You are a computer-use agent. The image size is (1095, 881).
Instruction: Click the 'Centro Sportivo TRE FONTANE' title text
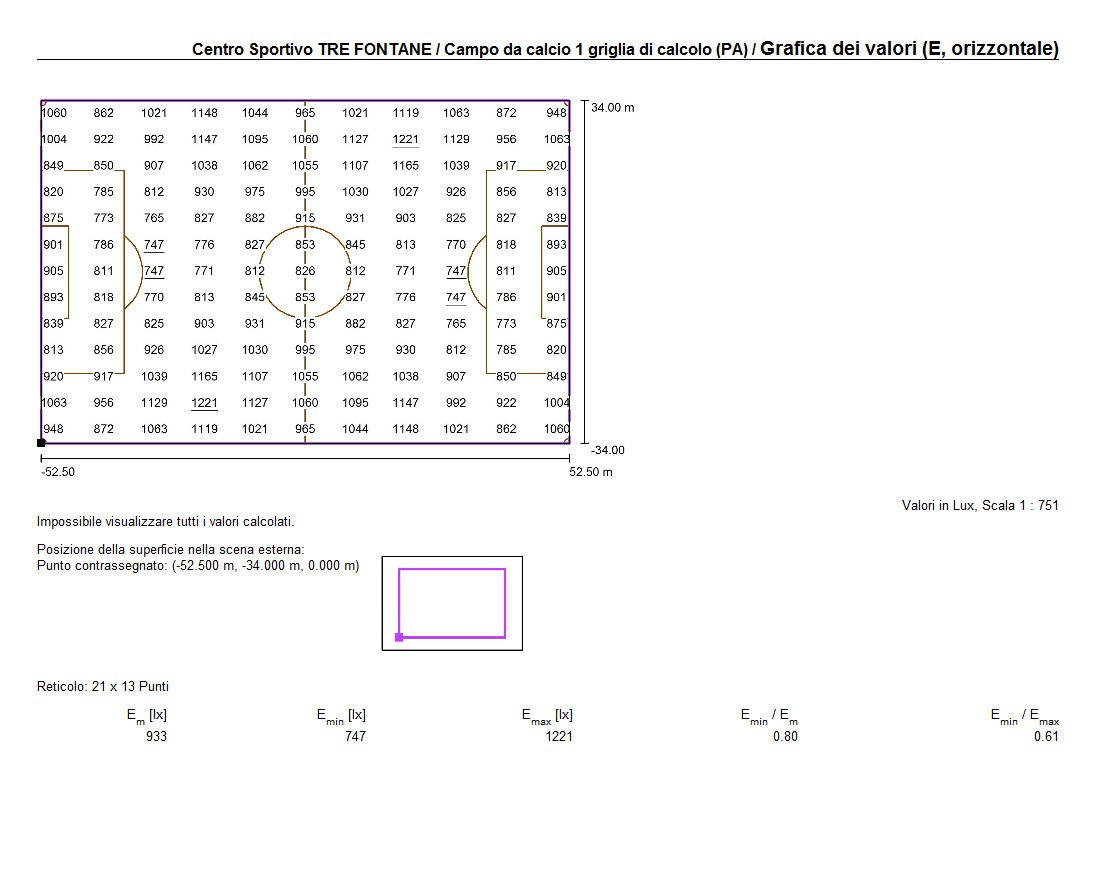(x=311, y=50)
